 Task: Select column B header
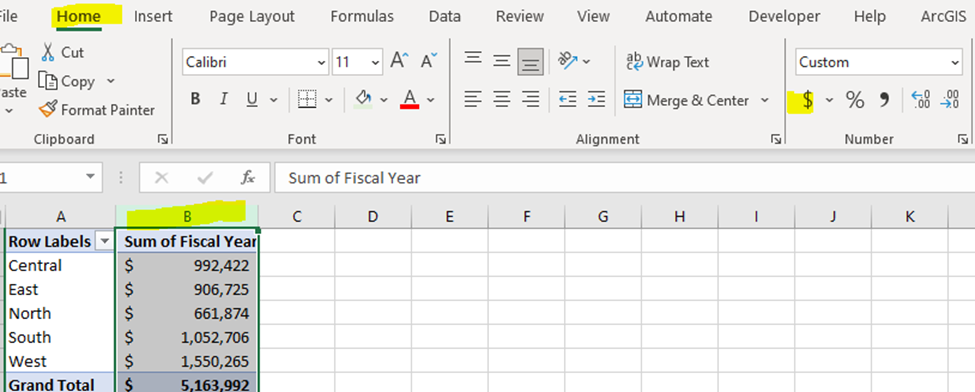click(187, 216)
